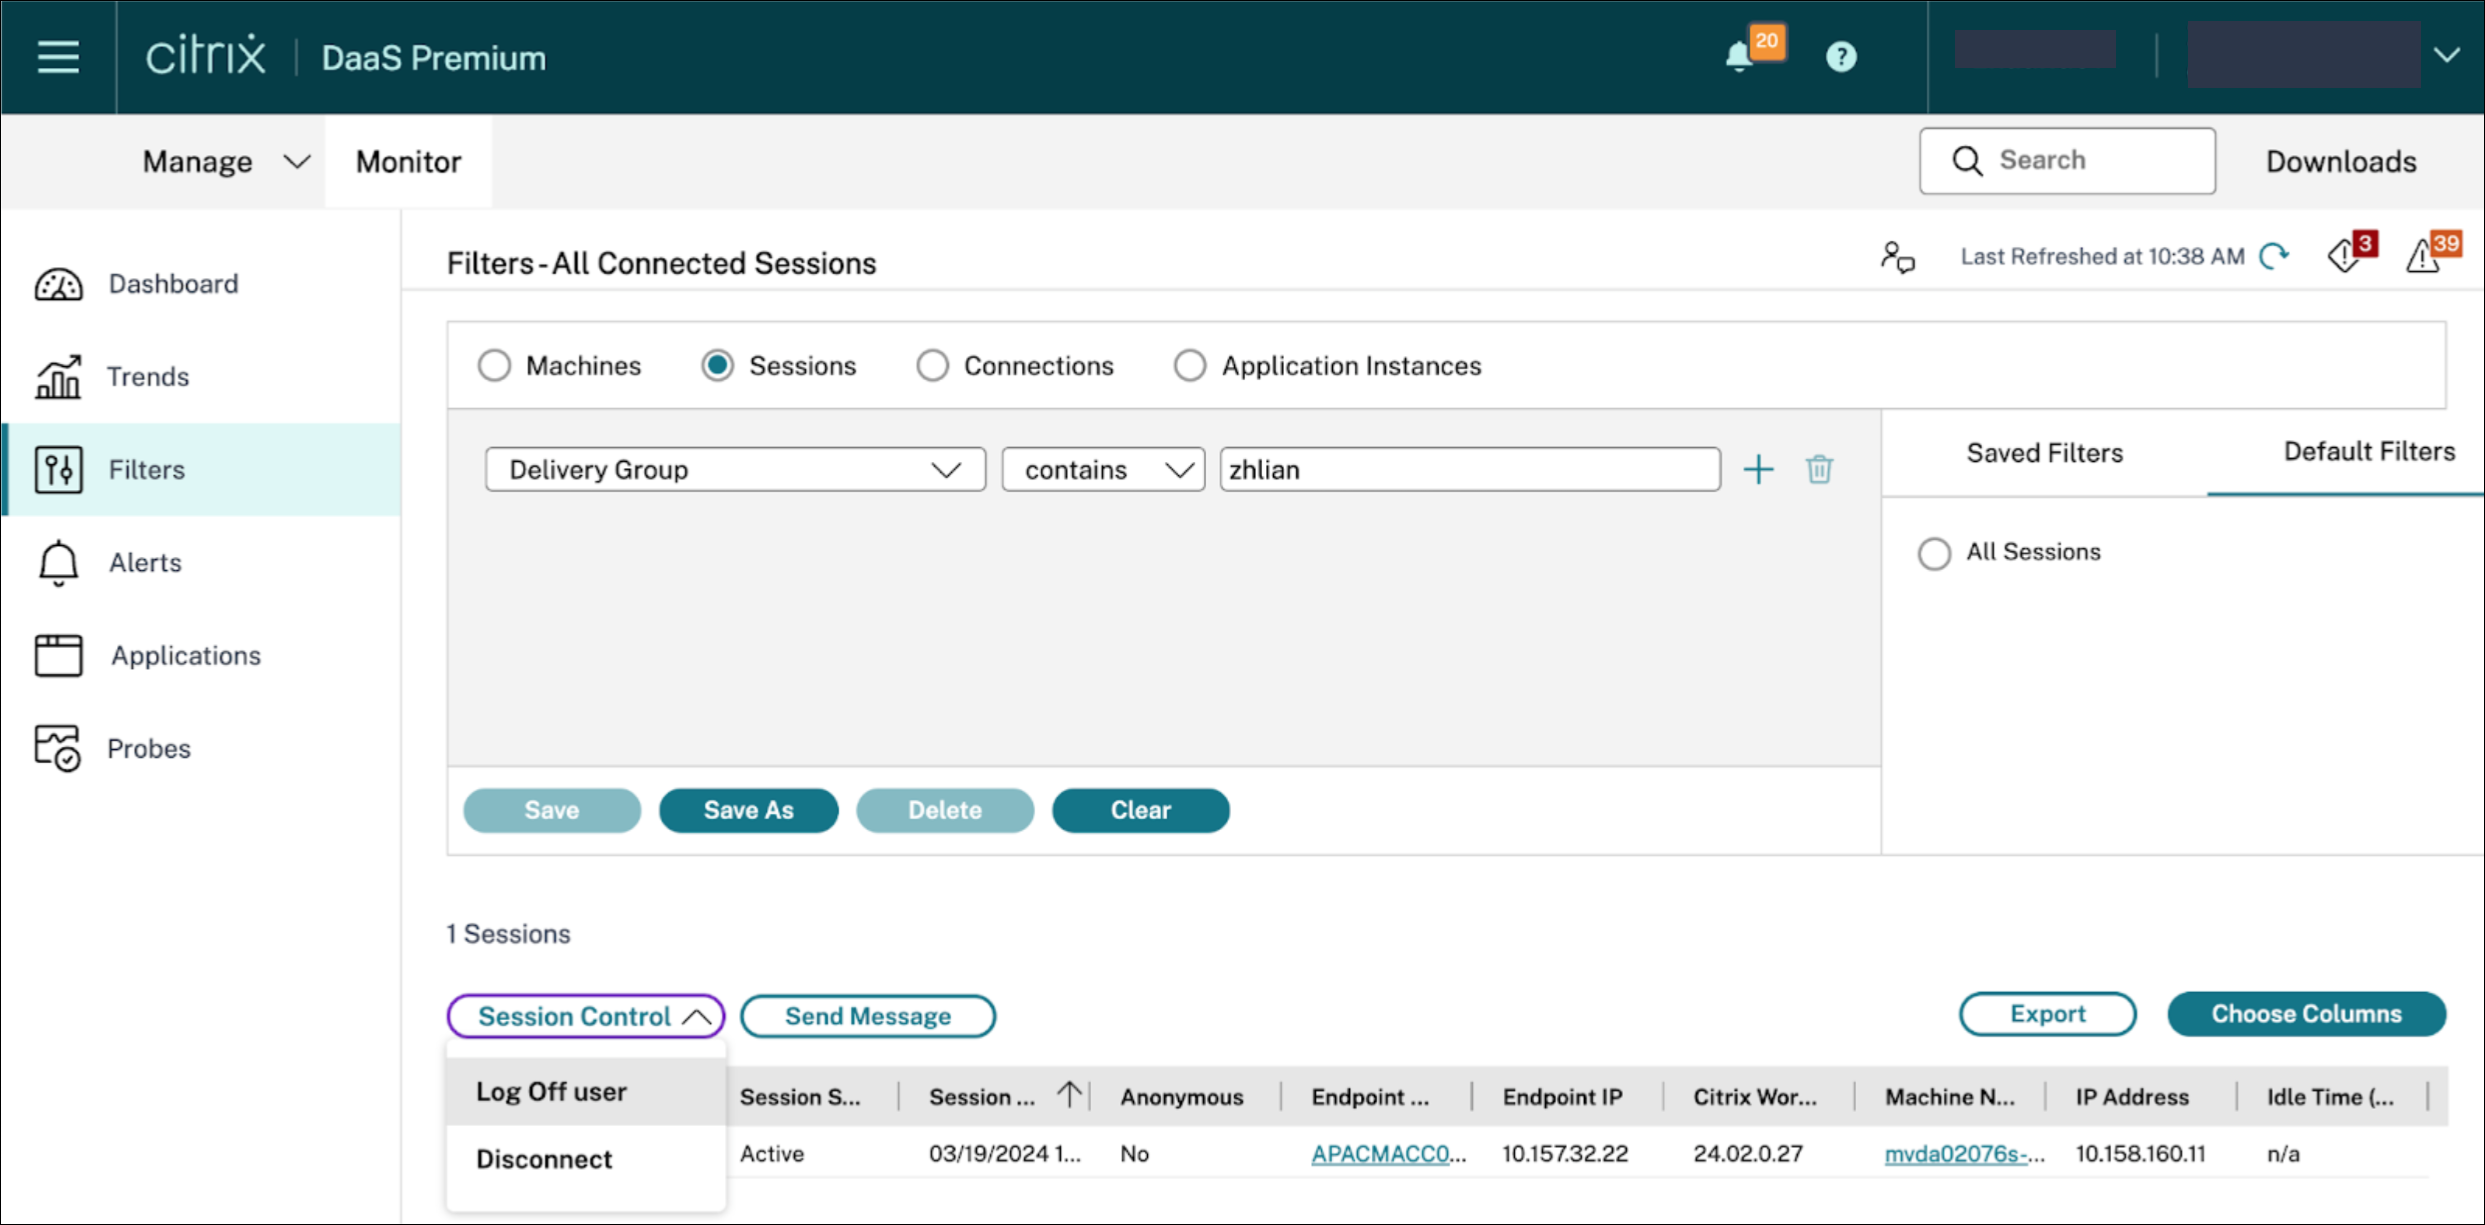Open the contains operator dropdown

point(1103,469)
